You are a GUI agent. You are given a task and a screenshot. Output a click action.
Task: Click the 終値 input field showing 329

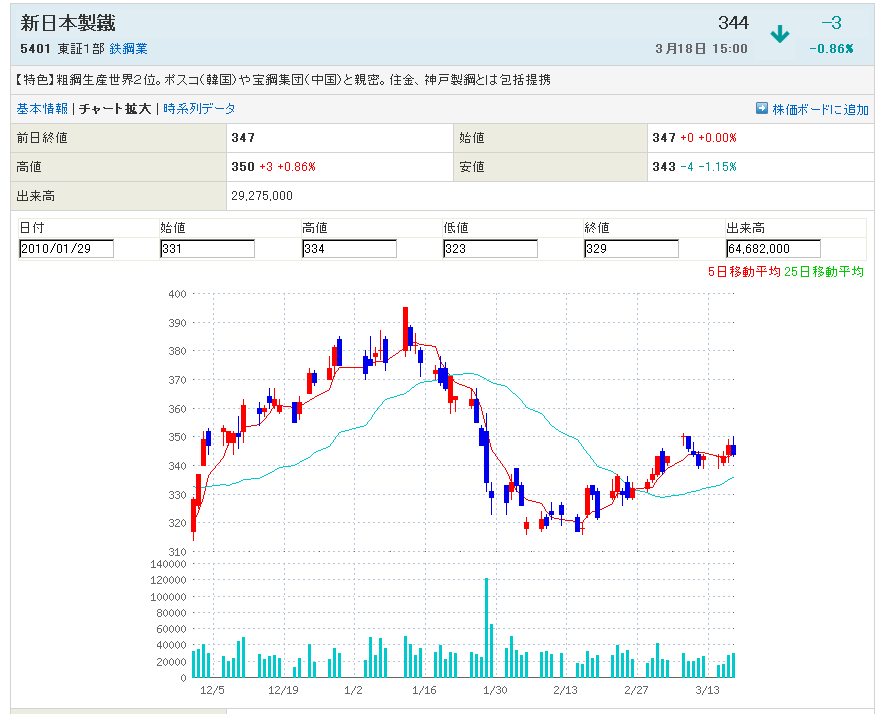(631, 249)
